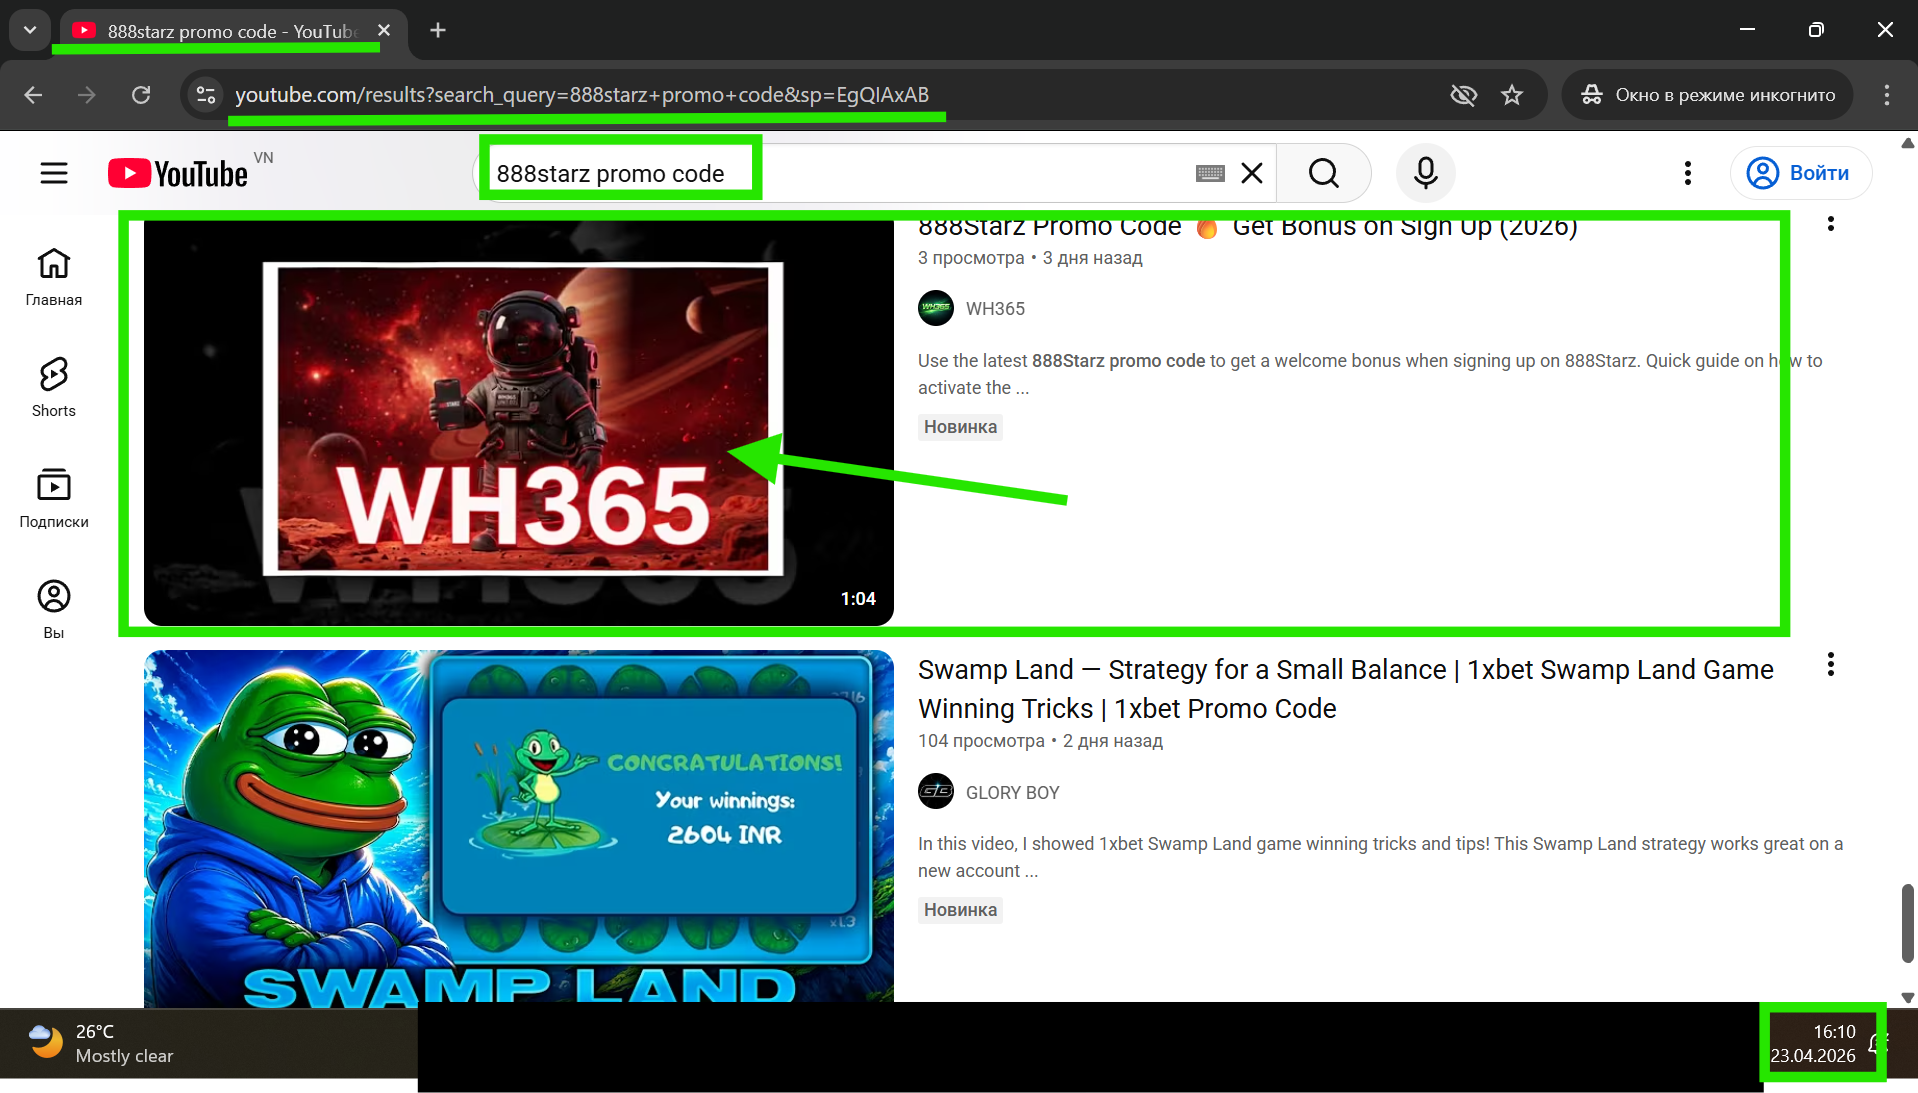Screen dimensions: 1918x1093
Task: Play the WH365 astronaut video thumbnail
Action: [x=519, y=423]
